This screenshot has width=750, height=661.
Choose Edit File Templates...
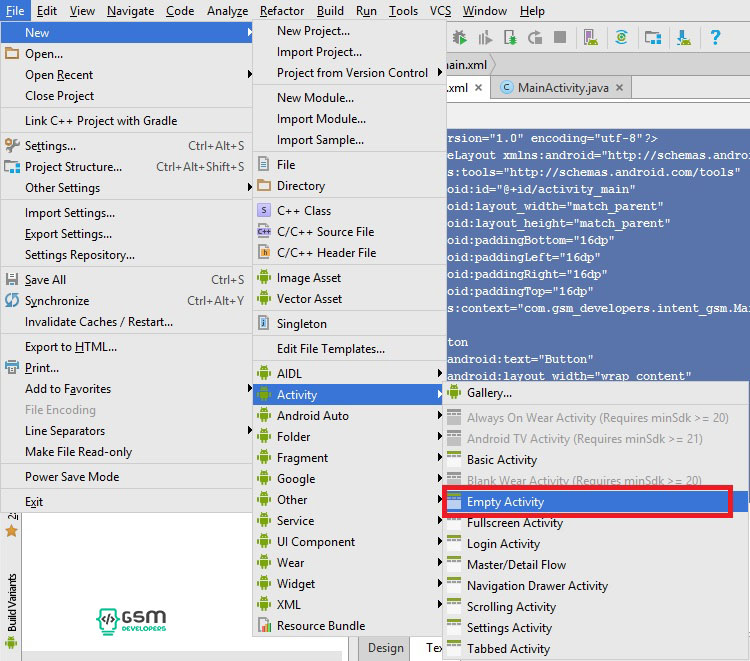pos(331,349)
